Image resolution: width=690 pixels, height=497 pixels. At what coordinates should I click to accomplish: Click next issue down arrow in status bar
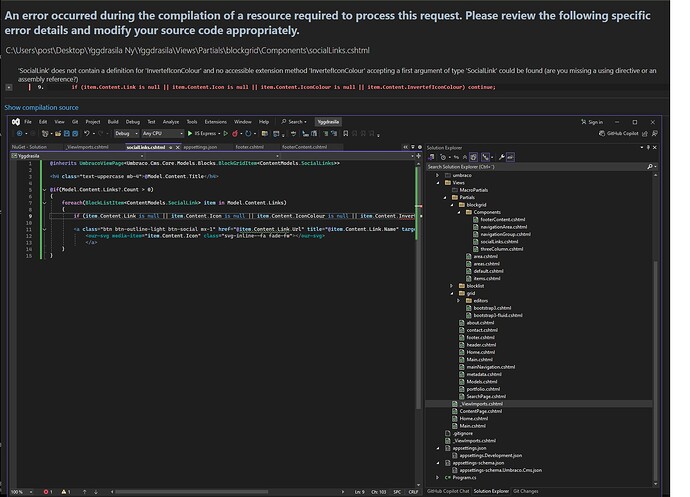point(95,492)
